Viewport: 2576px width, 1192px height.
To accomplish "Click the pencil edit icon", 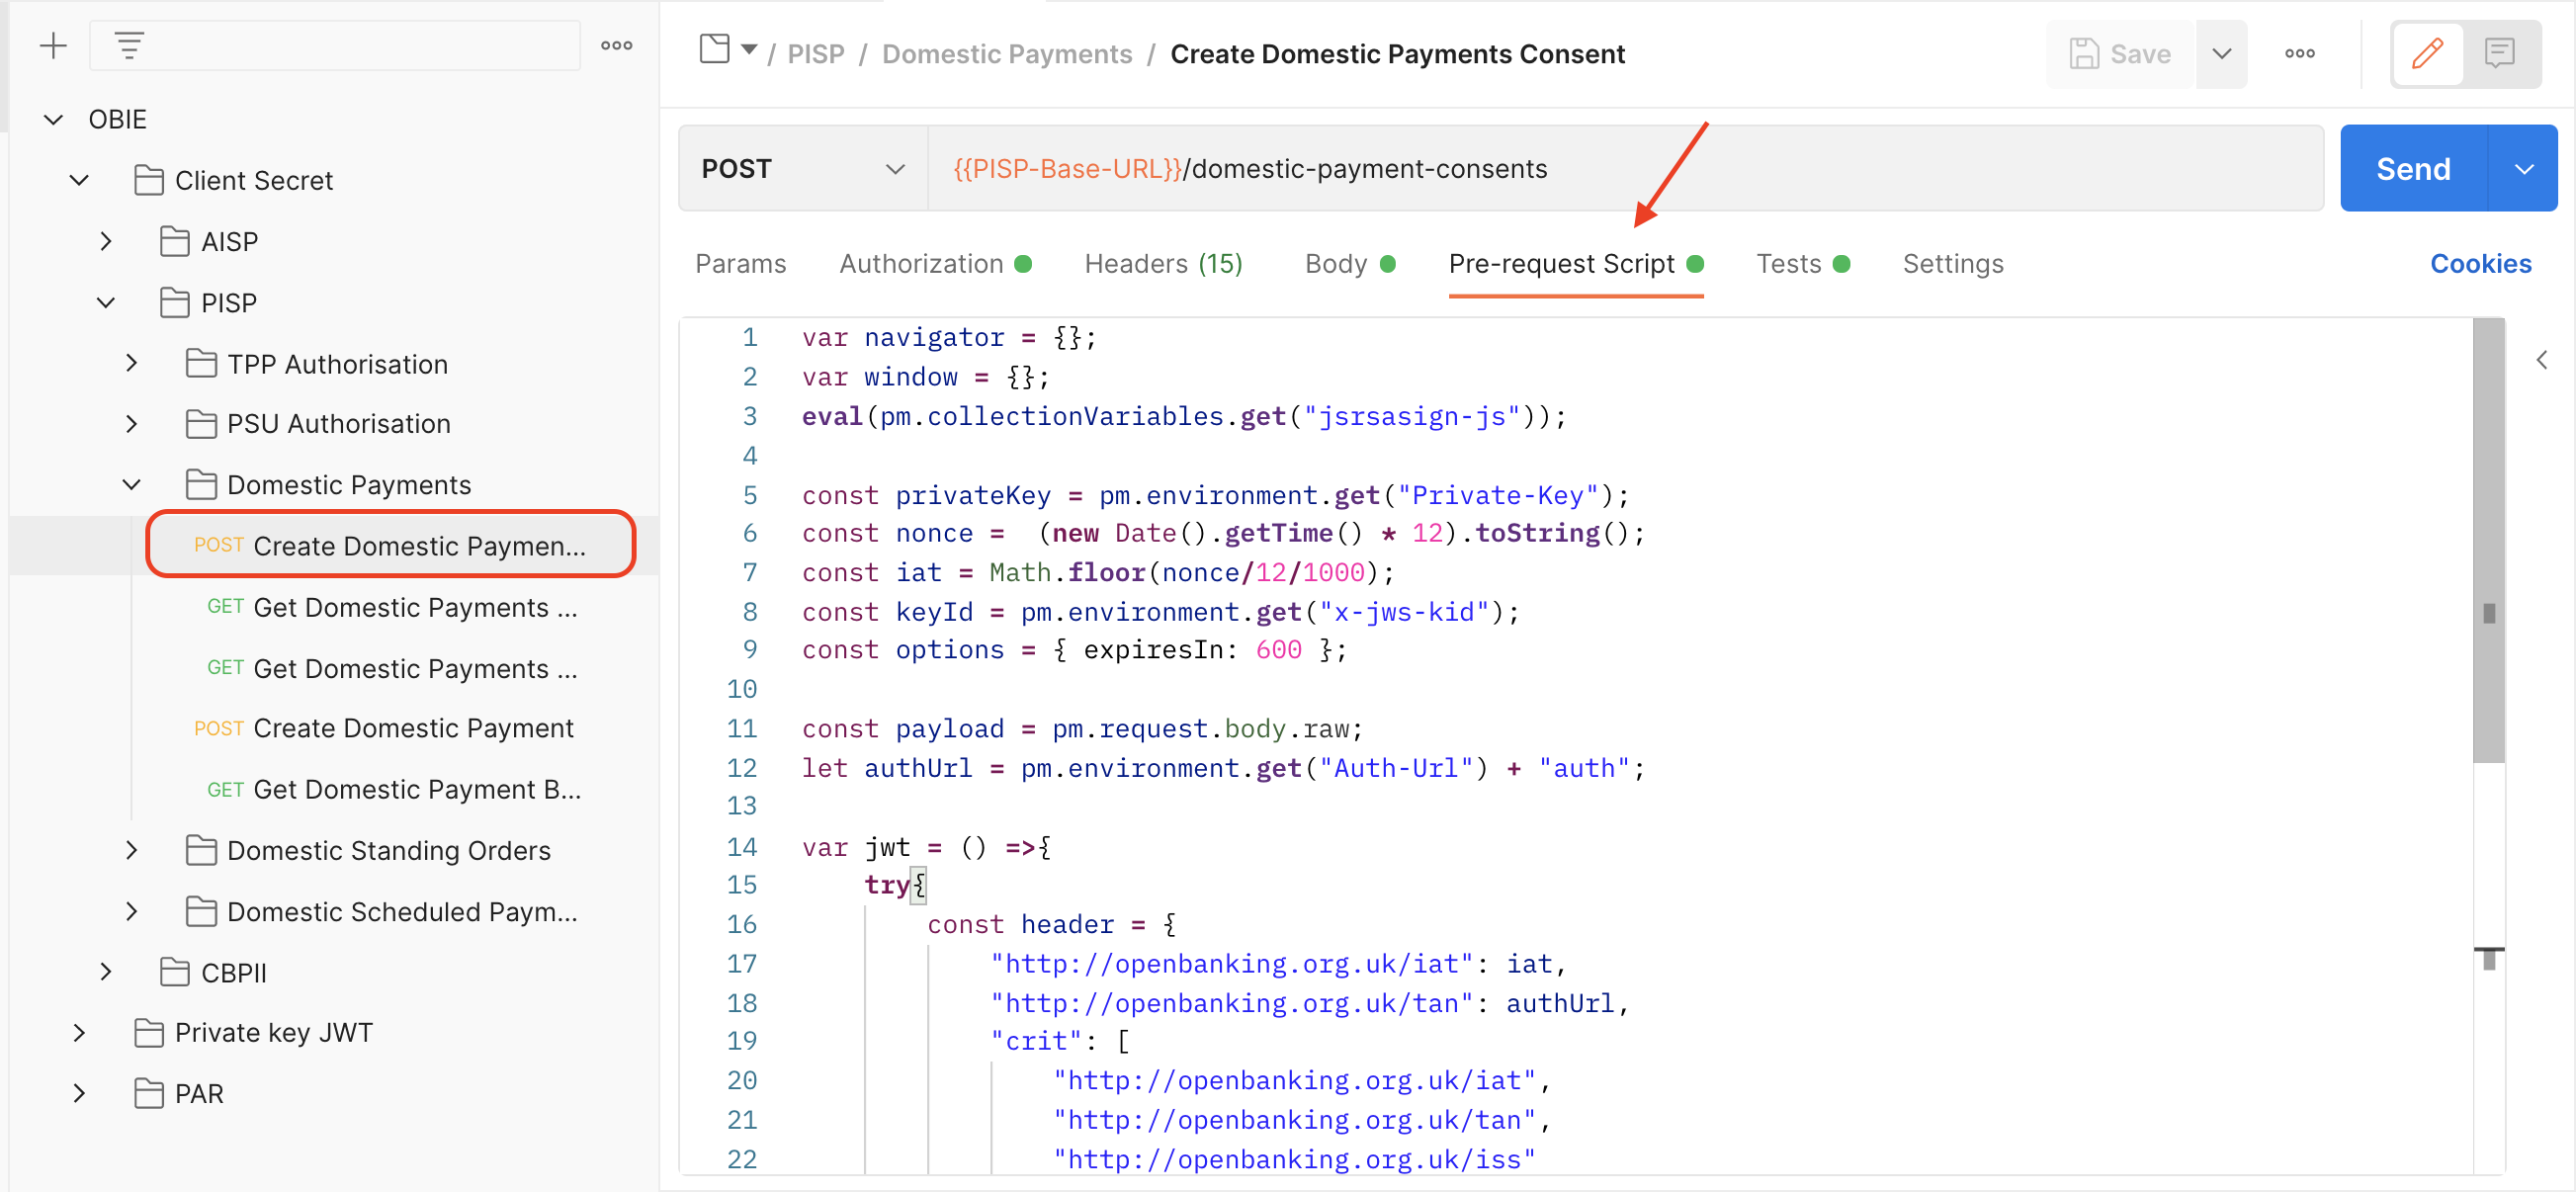I will click(2430, 53).
